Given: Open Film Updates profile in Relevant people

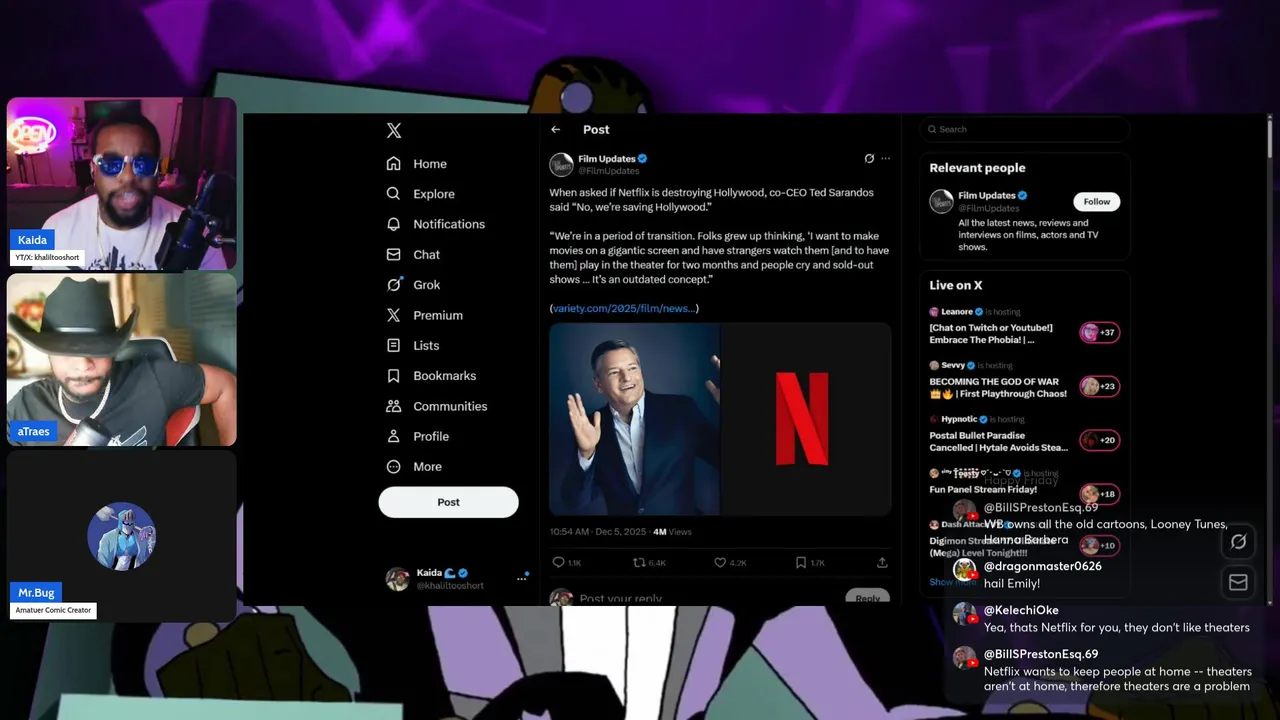Looking at the screenshot, I should (x=987, y=195).
